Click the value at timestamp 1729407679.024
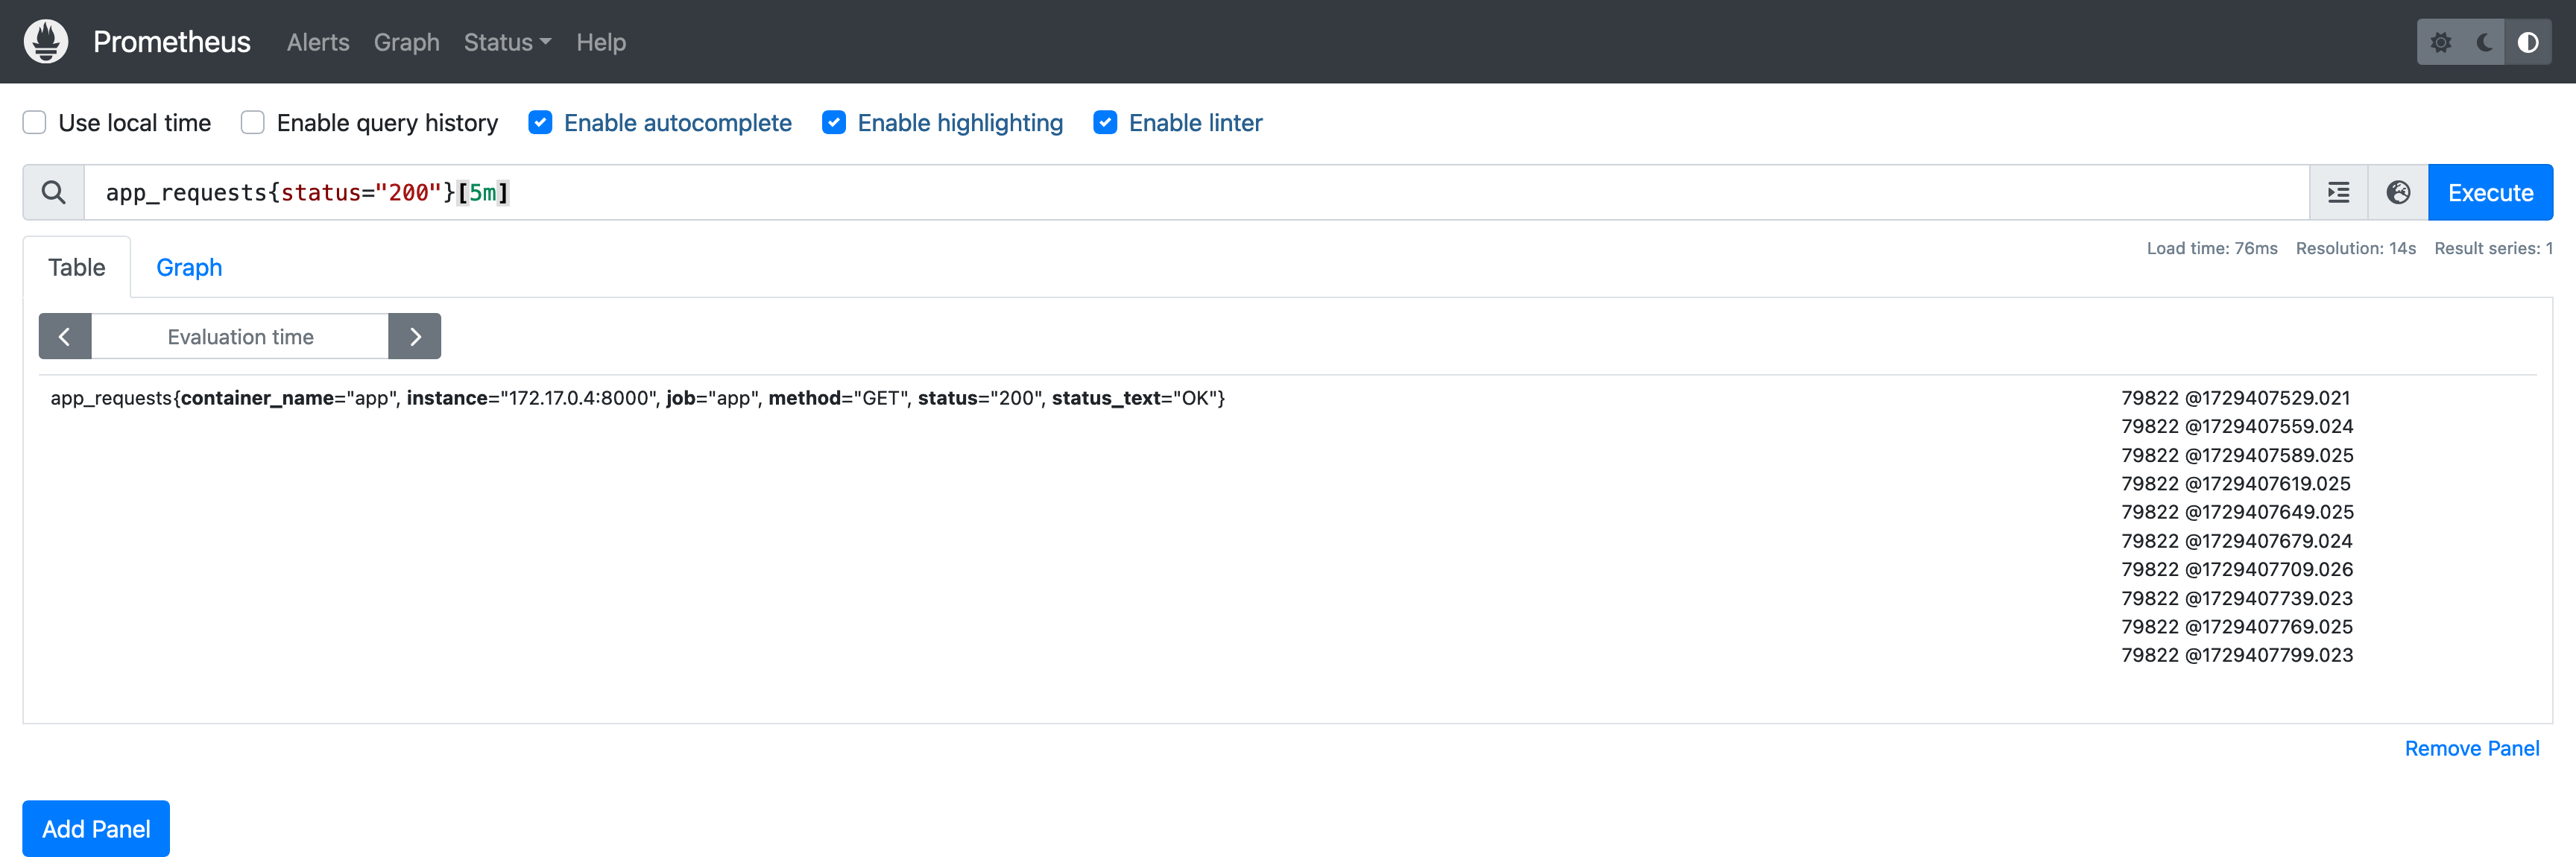The height and width of the screenshot is (857, 2576). [x=2237, y=541]
